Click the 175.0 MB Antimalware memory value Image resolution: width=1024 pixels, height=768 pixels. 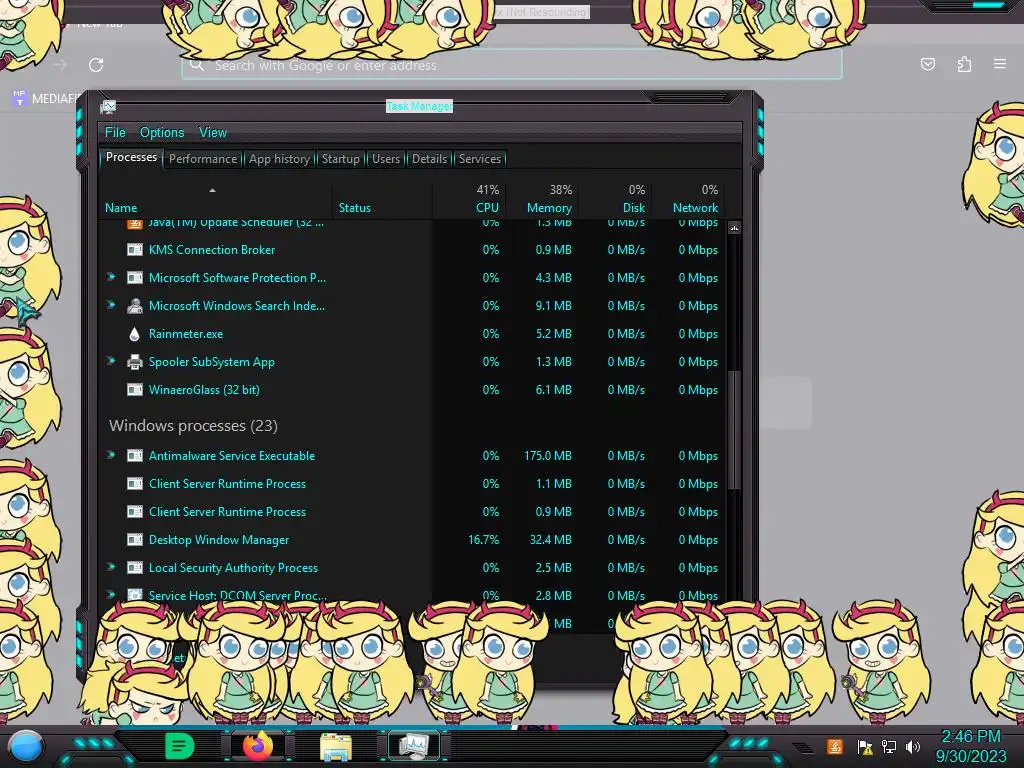tap(547, 456)
